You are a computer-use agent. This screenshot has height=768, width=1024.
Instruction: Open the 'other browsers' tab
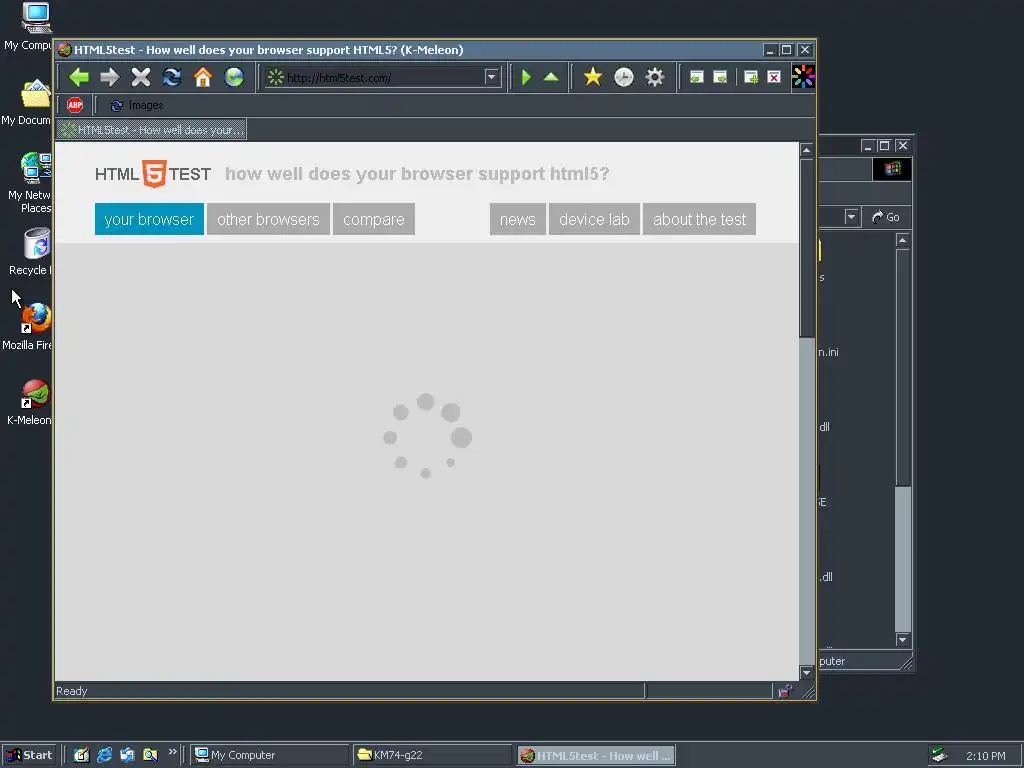268,219
